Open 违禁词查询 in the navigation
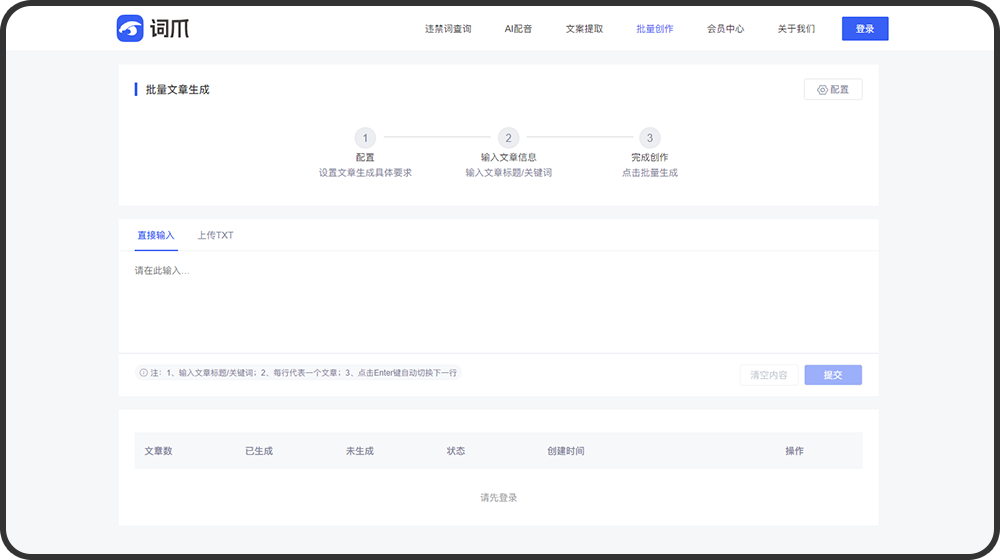 click(x=448, y=29)
